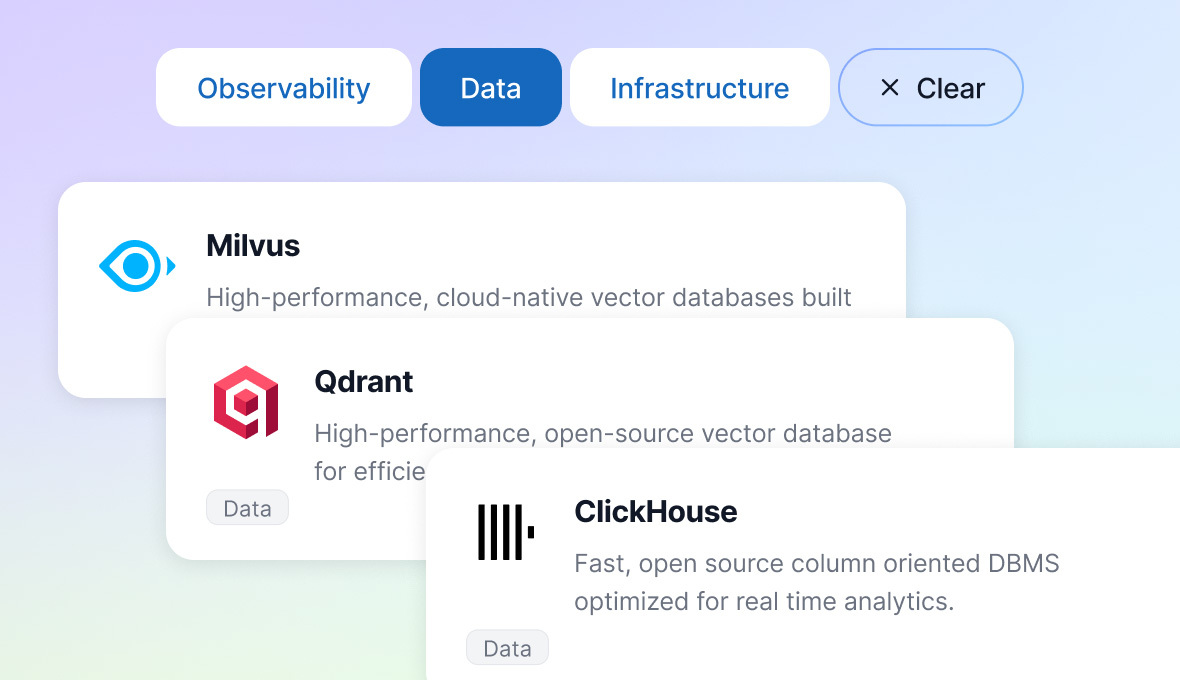Screen dimensions: 1180x680
Task: Click the Infrastructure label text
Action: click(700, 89)
